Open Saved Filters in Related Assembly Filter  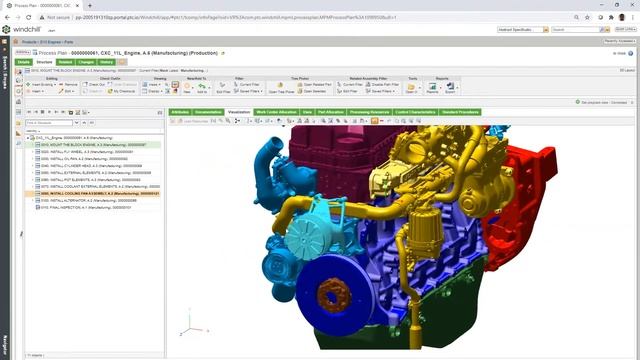click(x=380, y=91)
